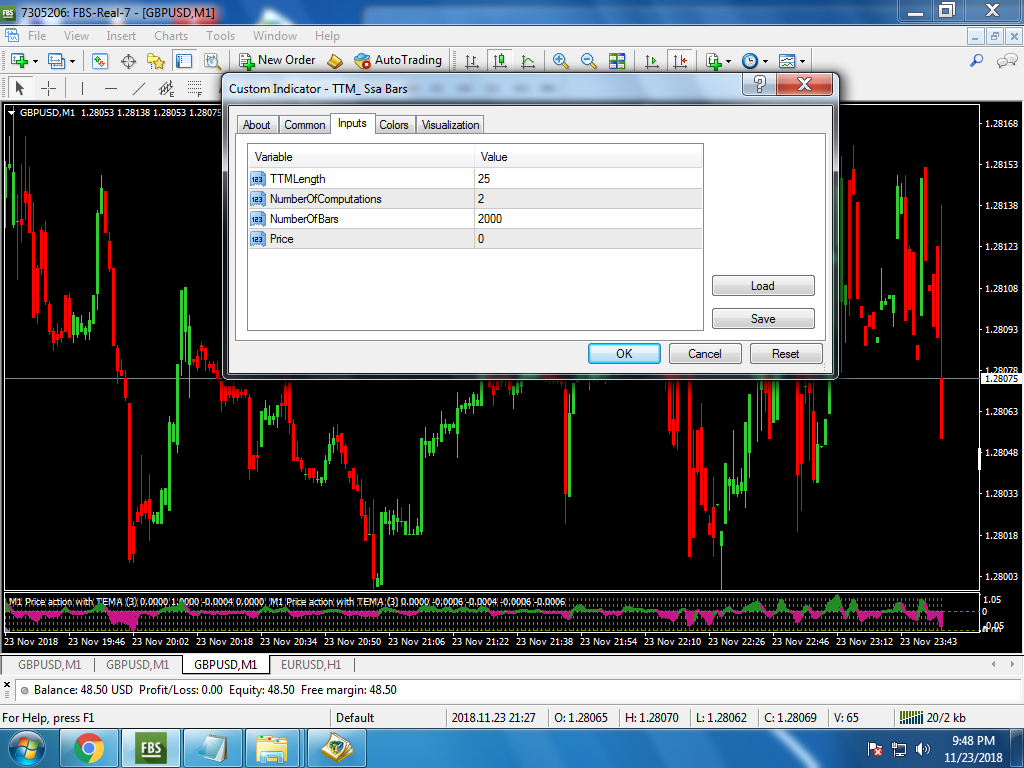Open the Windows Start button
1024x768 pixels.
(27, 748)
